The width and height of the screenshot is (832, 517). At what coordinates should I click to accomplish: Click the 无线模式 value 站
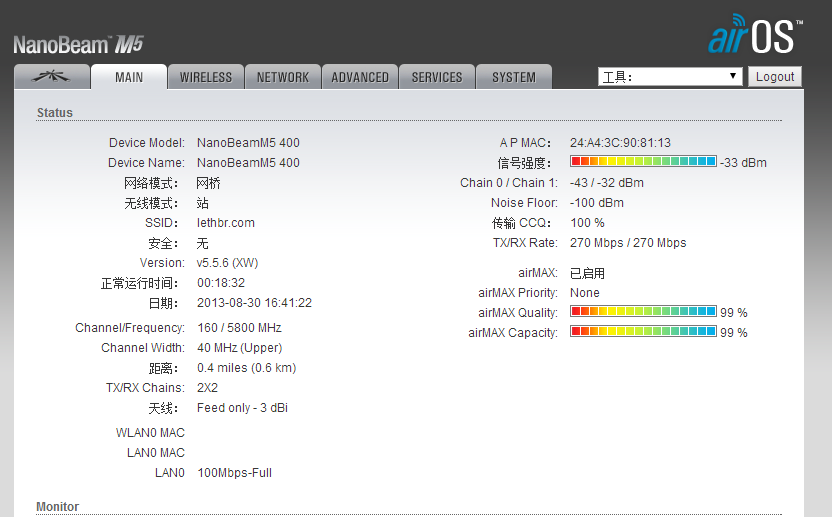click(x=202, y=203)
